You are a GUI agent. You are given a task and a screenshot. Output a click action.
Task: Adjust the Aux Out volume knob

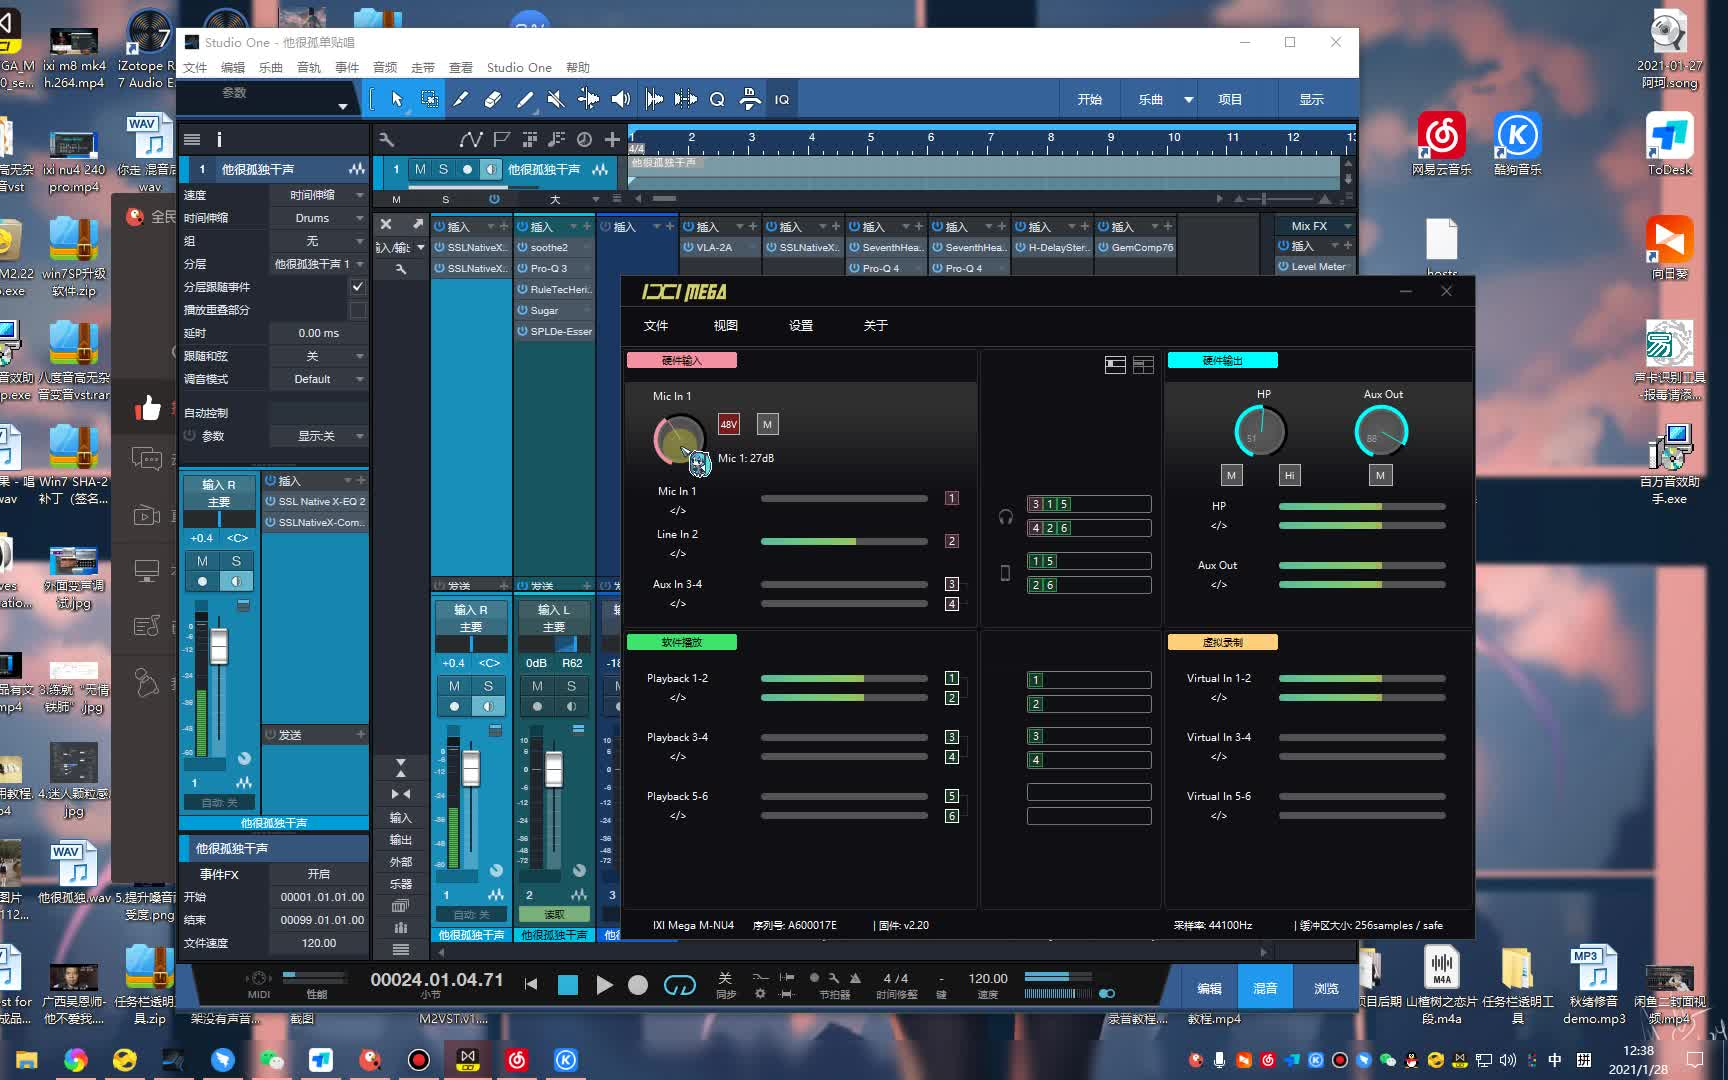1381,432
